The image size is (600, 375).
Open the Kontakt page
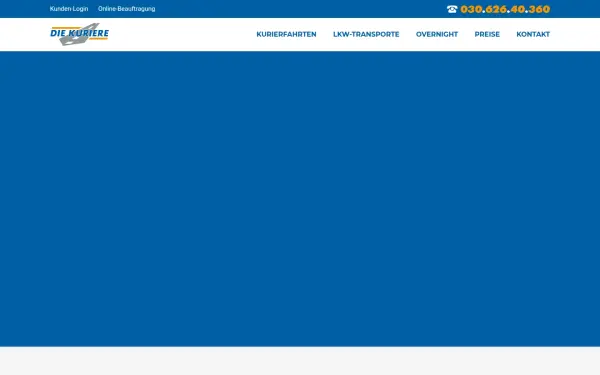pos(533,34)
